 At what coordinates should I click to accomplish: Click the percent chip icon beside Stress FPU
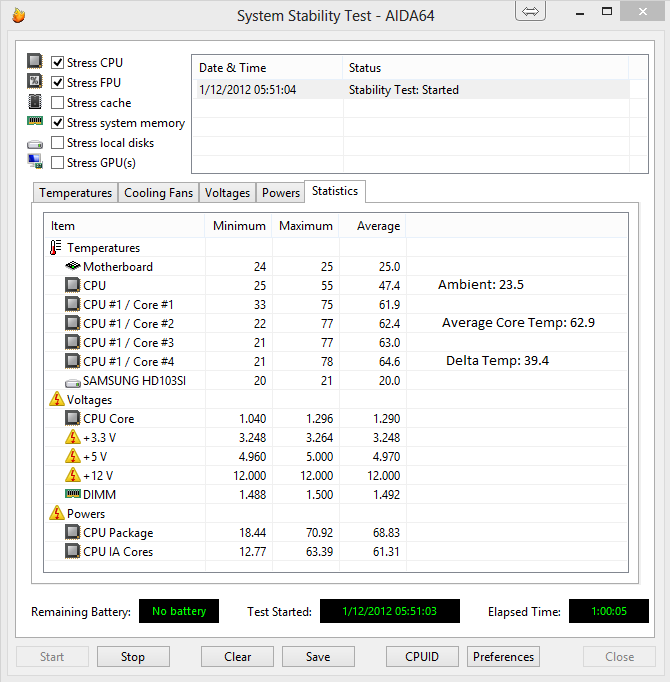pos(35,81)
